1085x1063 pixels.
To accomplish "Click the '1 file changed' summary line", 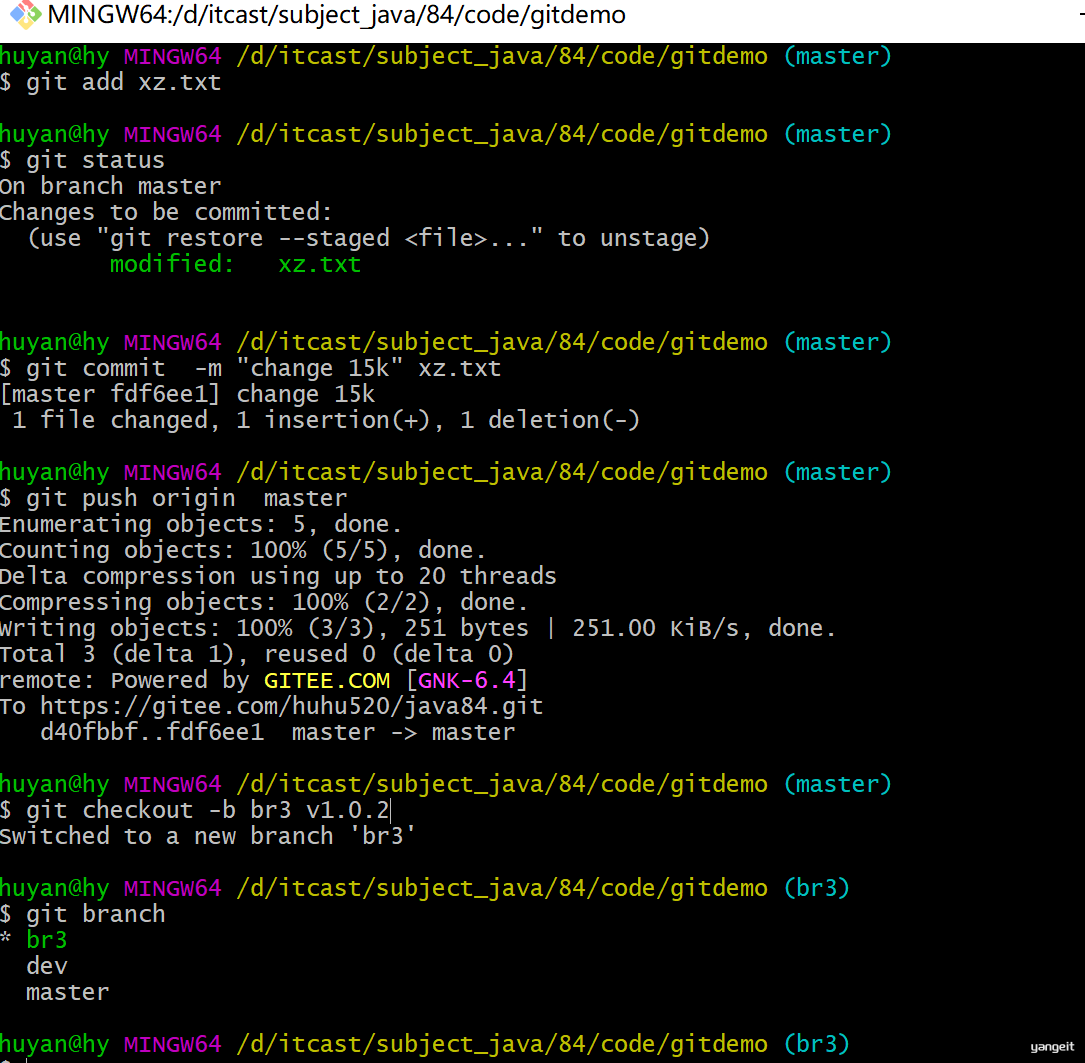I will [x=326, y=420].
